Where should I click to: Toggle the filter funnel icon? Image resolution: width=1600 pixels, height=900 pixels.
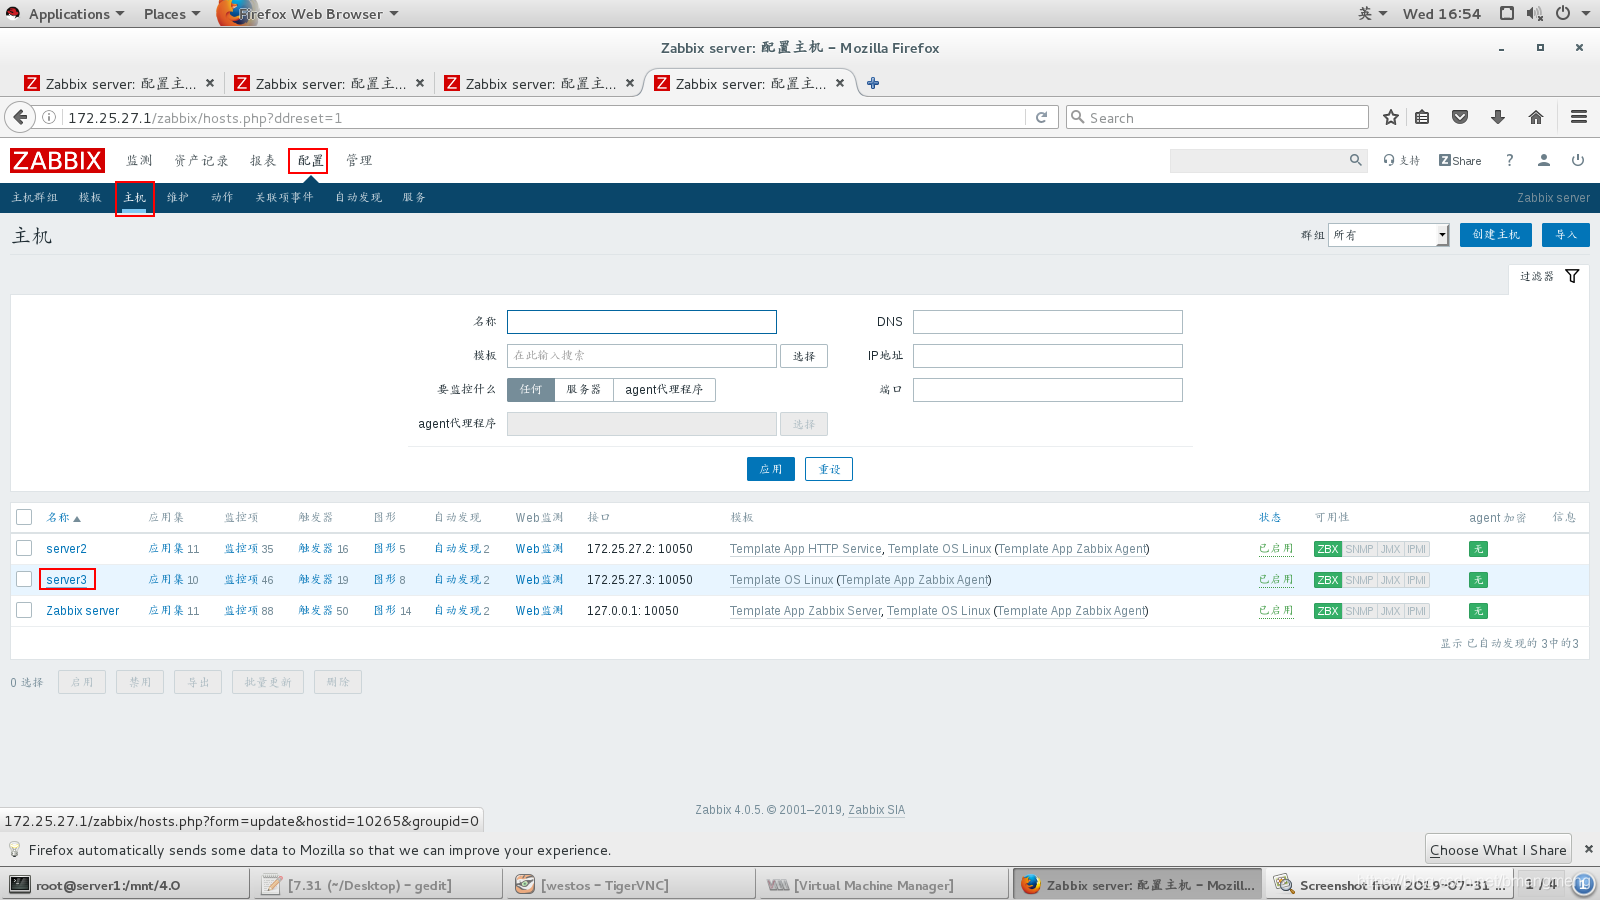[1572, 276]
